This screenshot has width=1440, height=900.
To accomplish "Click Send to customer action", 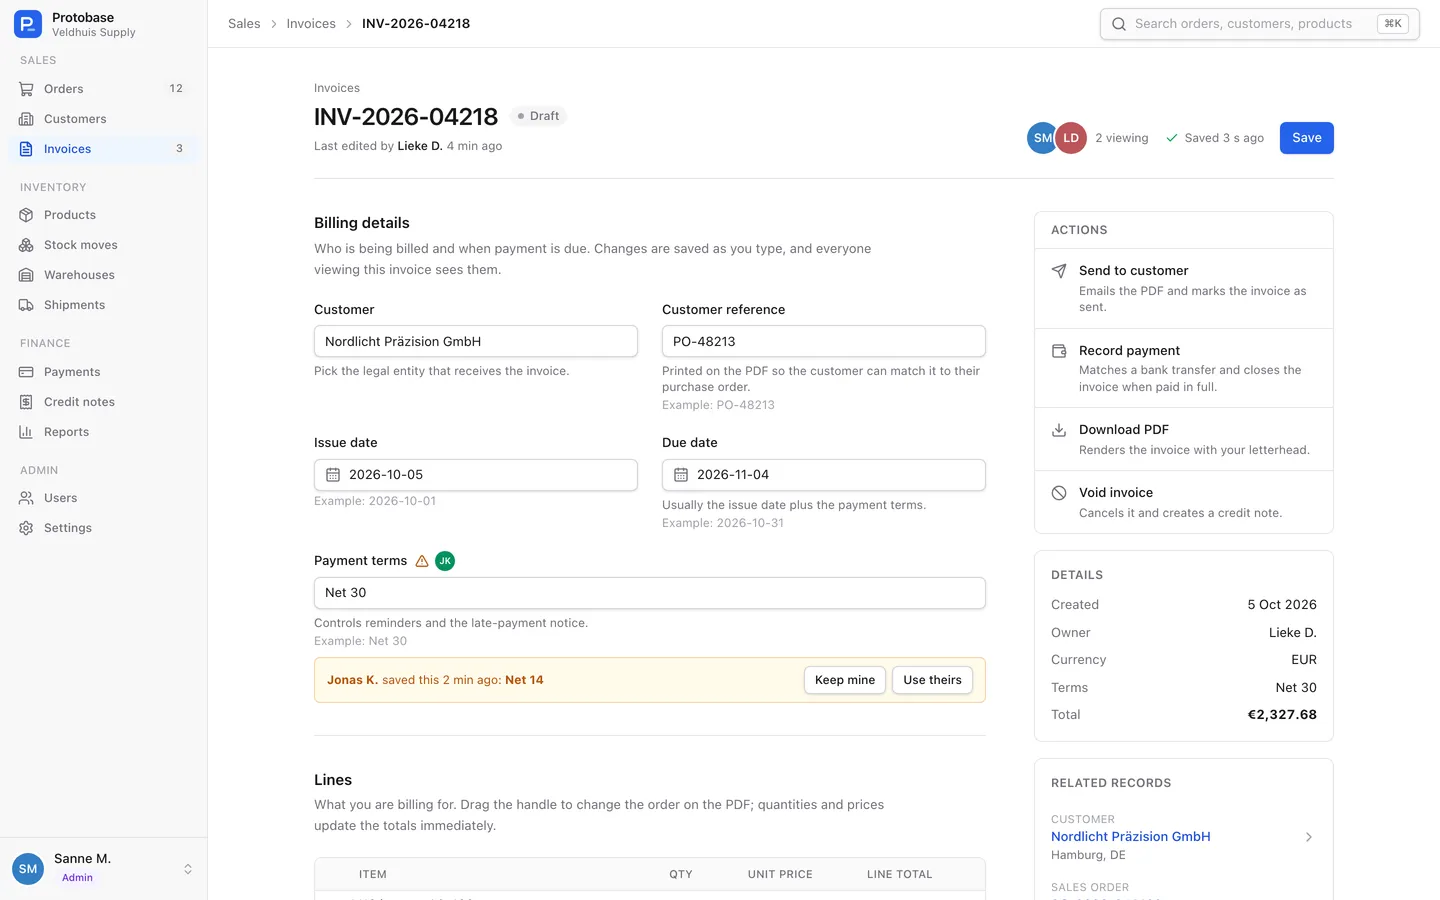I will (1184, 288).
